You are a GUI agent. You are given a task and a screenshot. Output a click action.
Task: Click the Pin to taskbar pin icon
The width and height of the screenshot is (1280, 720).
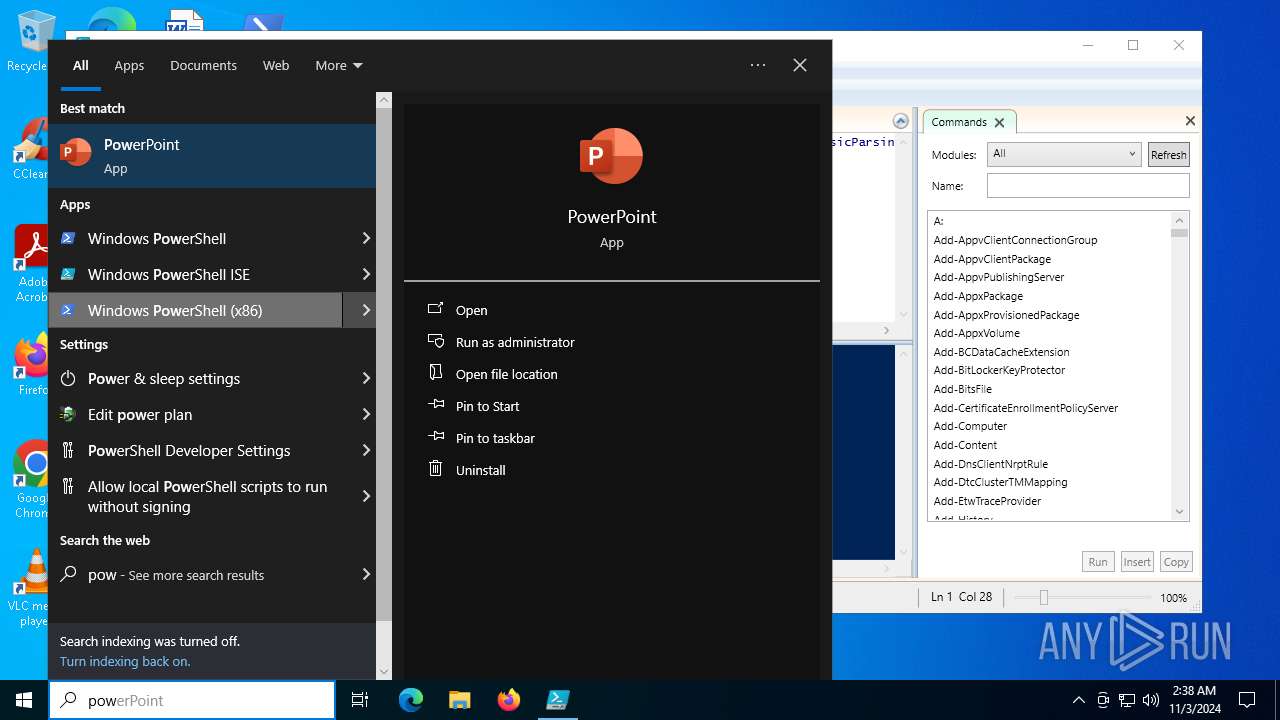pos(435,437)
